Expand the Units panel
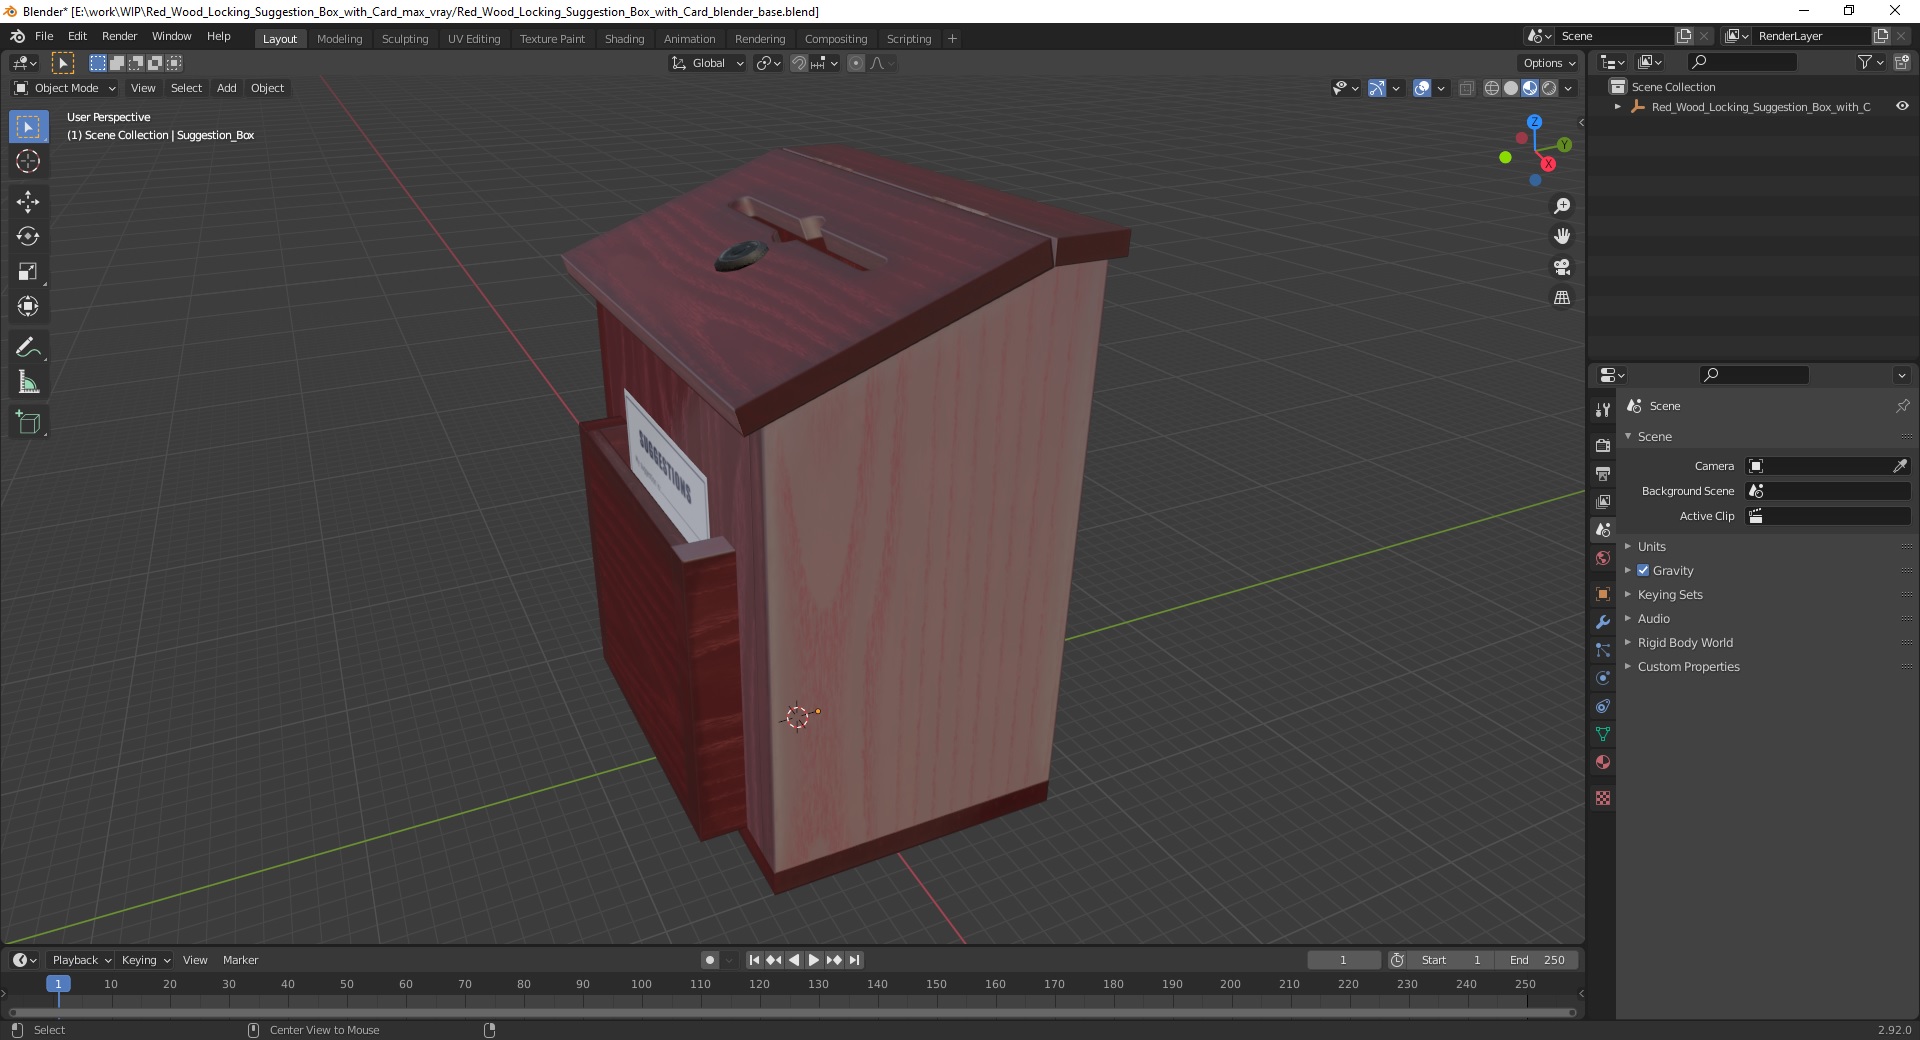 [x=1651, y=546]
